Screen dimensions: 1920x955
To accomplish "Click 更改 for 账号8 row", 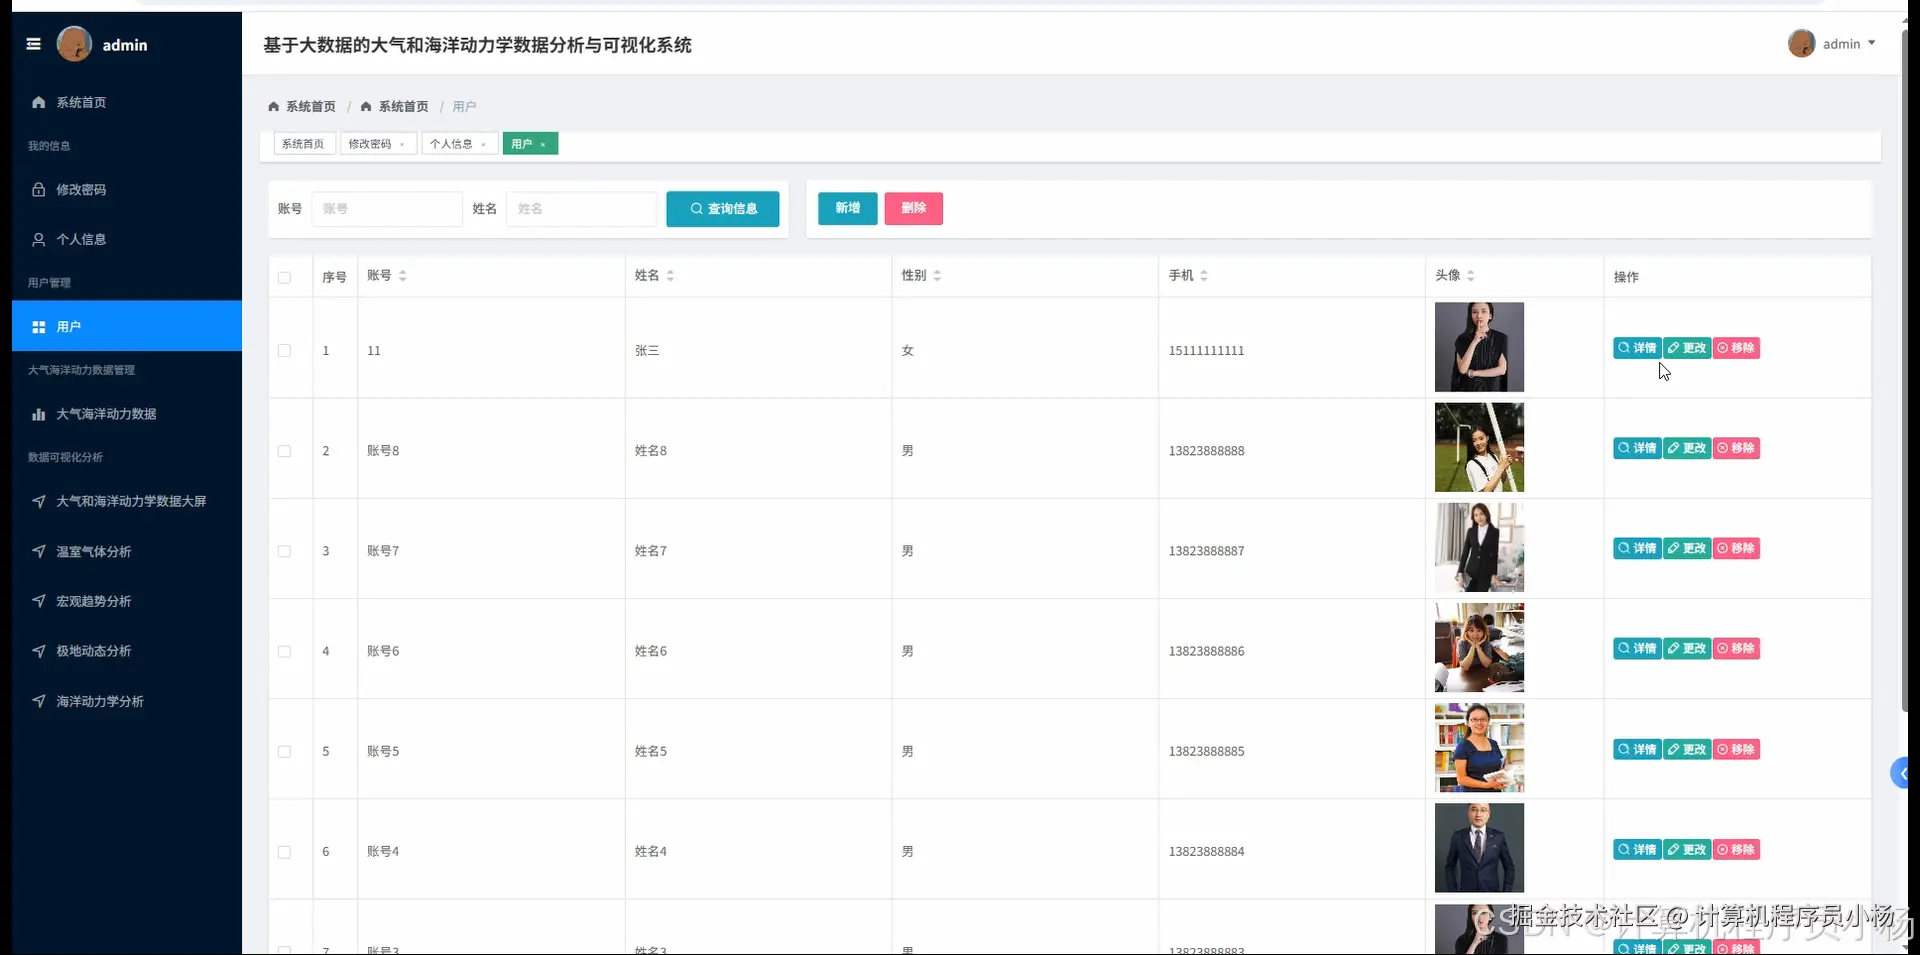I will (x=1687, y=448).
